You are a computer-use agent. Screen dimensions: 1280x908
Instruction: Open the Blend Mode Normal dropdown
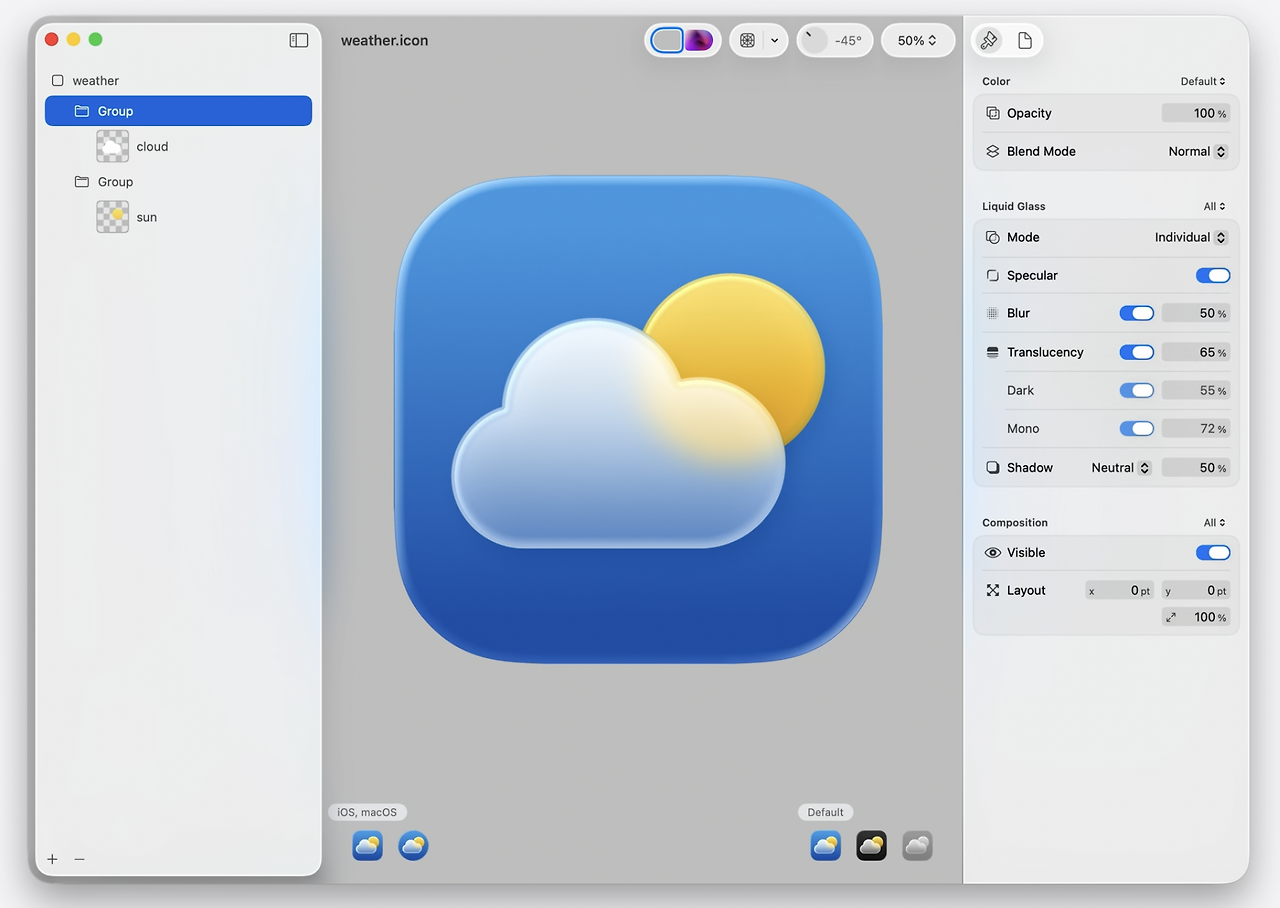1198,151
